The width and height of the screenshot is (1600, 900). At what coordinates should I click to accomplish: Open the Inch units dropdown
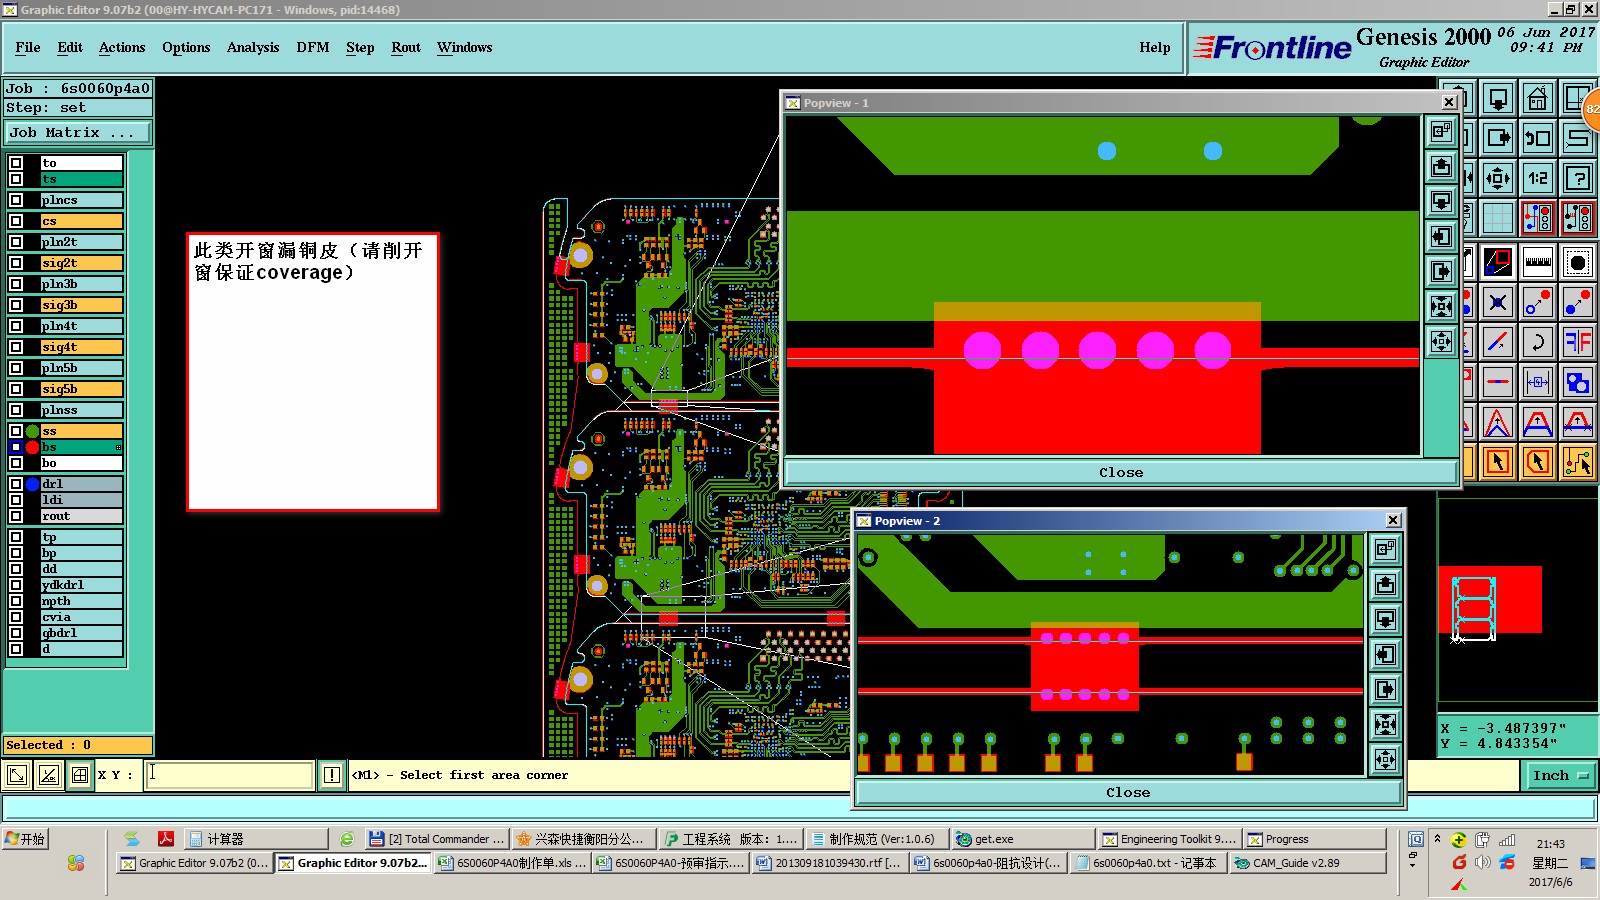(1558, 775)
